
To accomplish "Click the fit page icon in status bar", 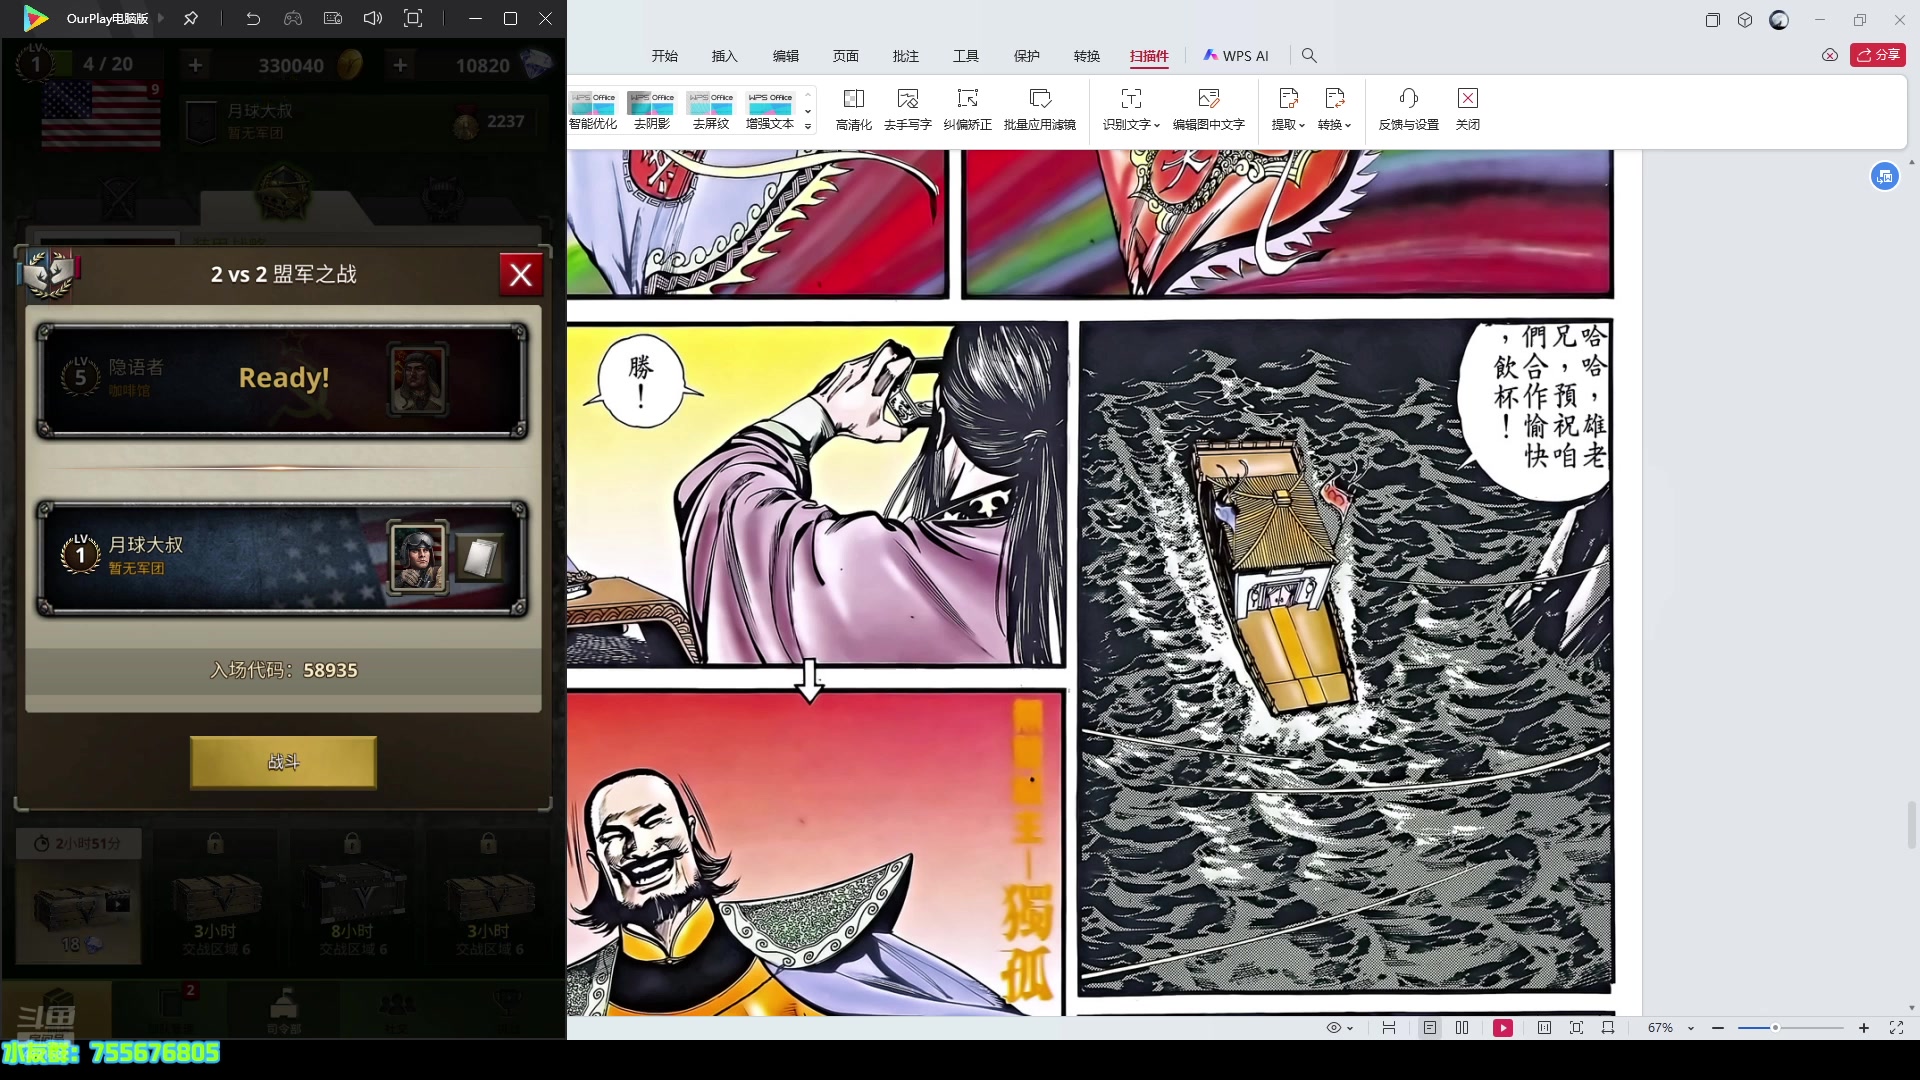I will click(x=1576, y=1028).
